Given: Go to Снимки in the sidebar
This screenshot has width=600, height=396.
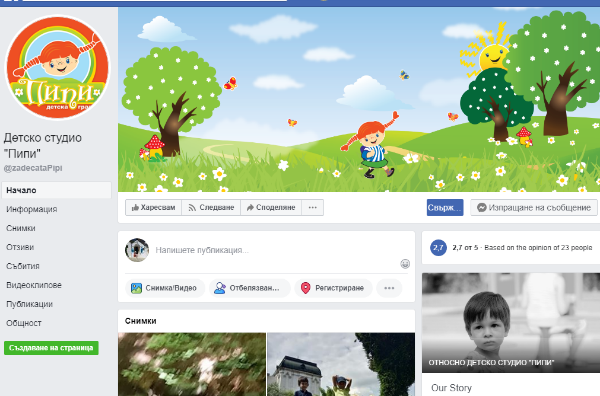Looking at the screenshot, I should 21,228.
